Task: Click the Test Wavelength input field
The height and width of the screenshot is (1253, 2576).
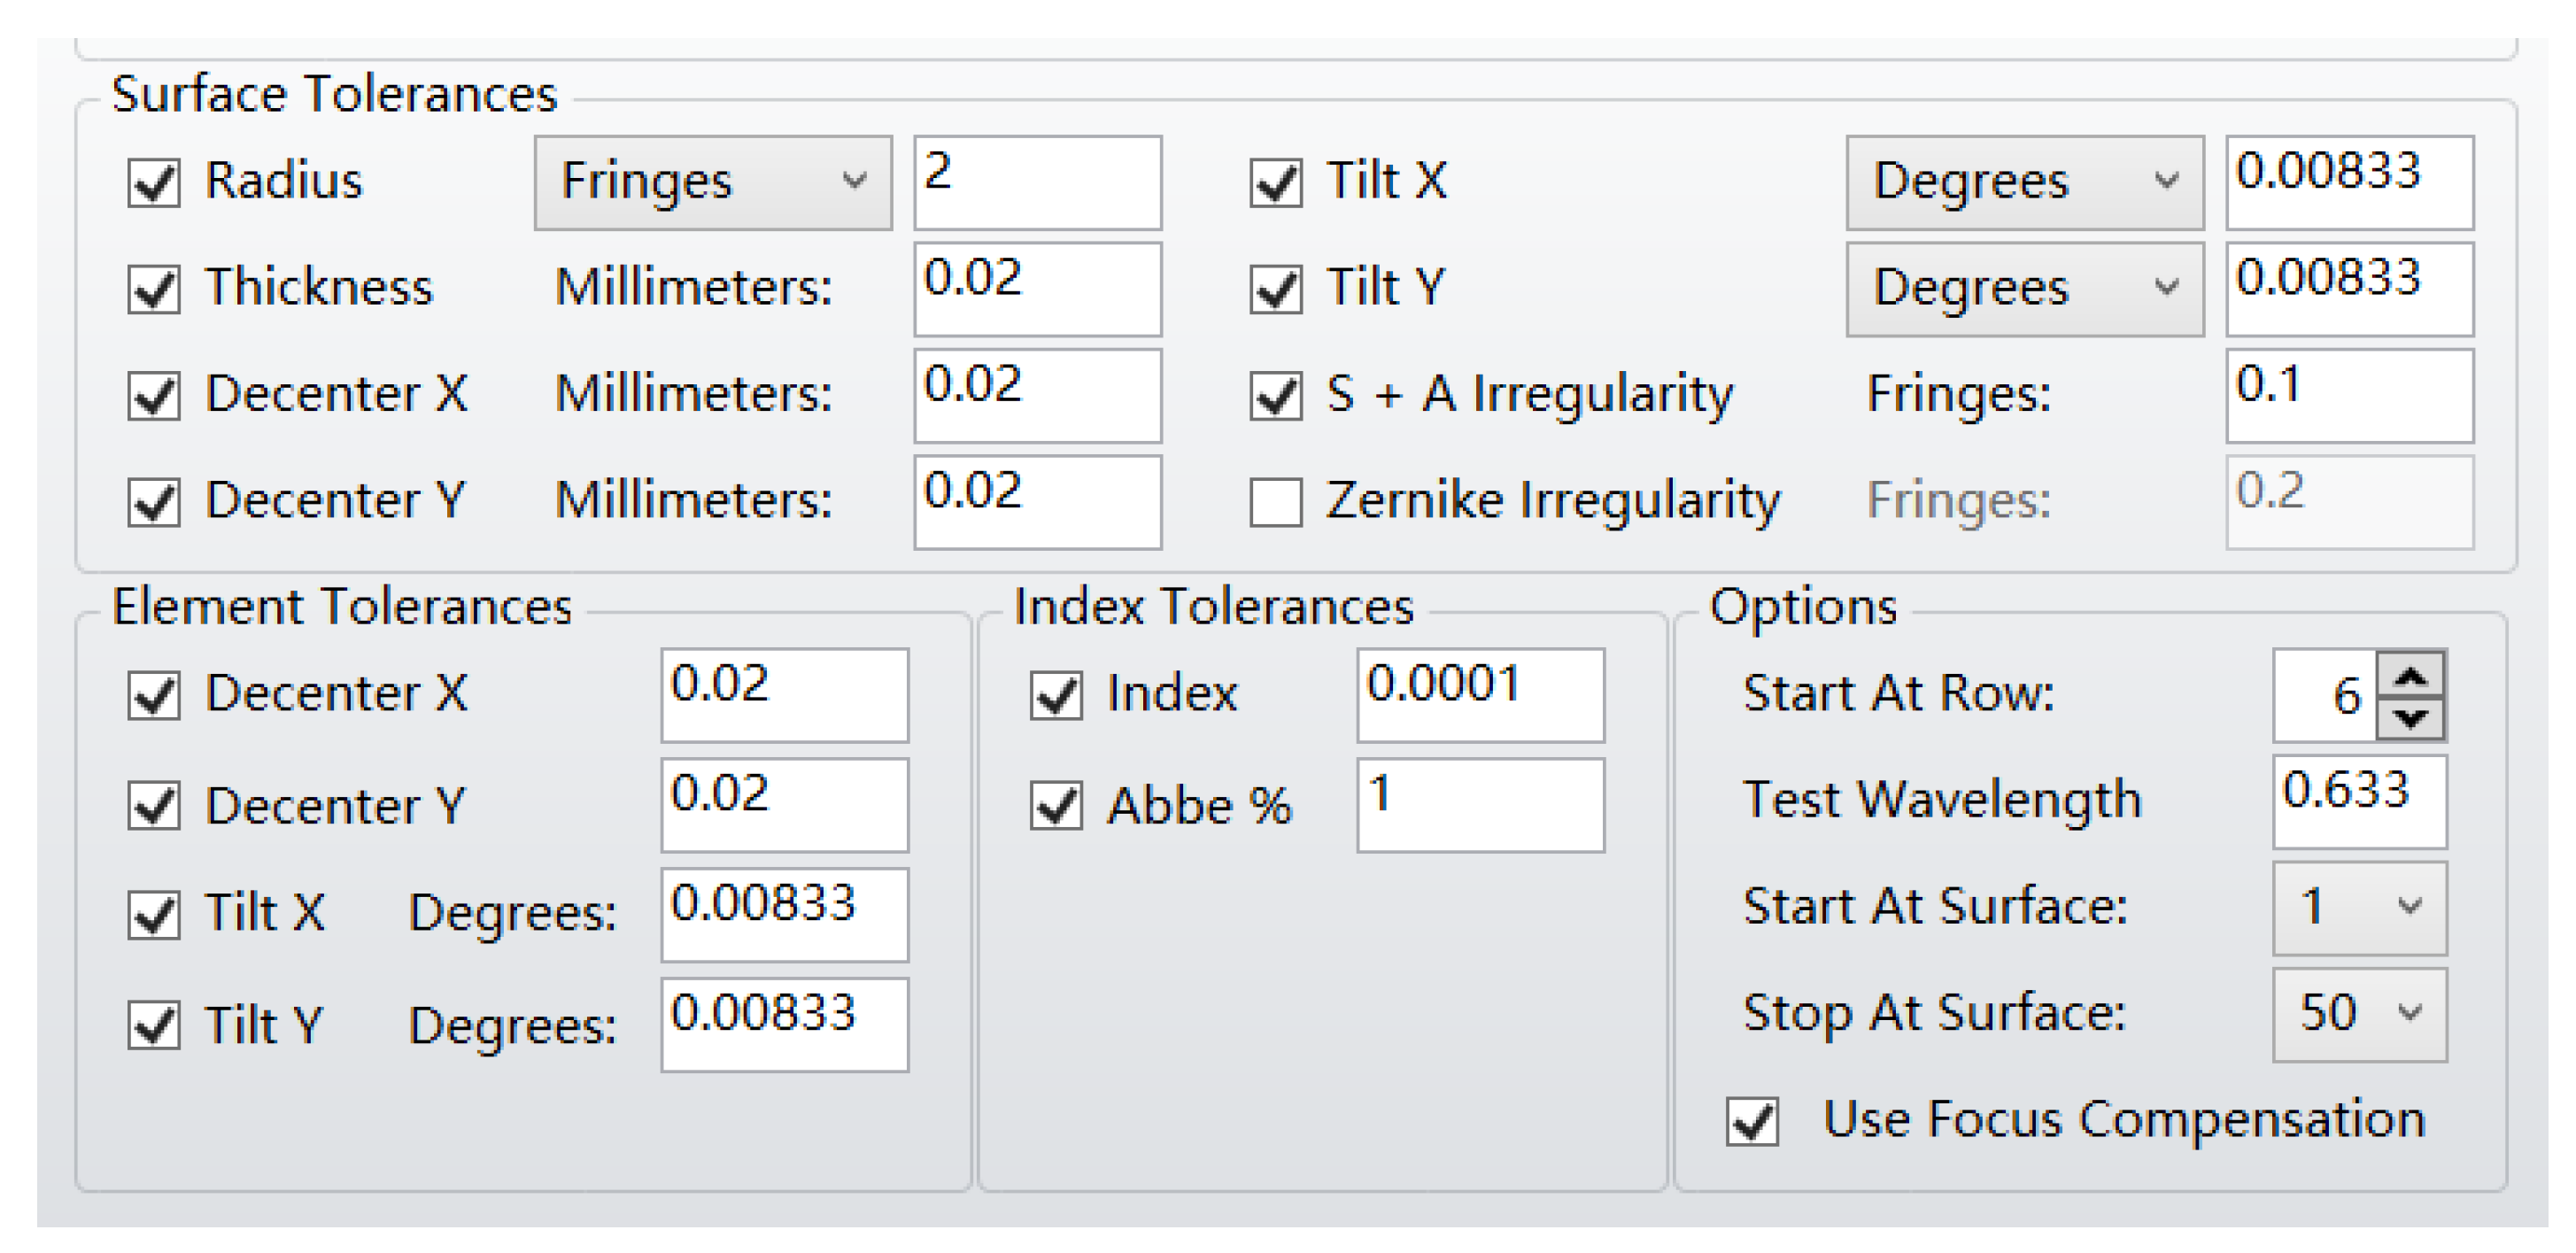Action: pyautogui.click(x=2359, y=802)
